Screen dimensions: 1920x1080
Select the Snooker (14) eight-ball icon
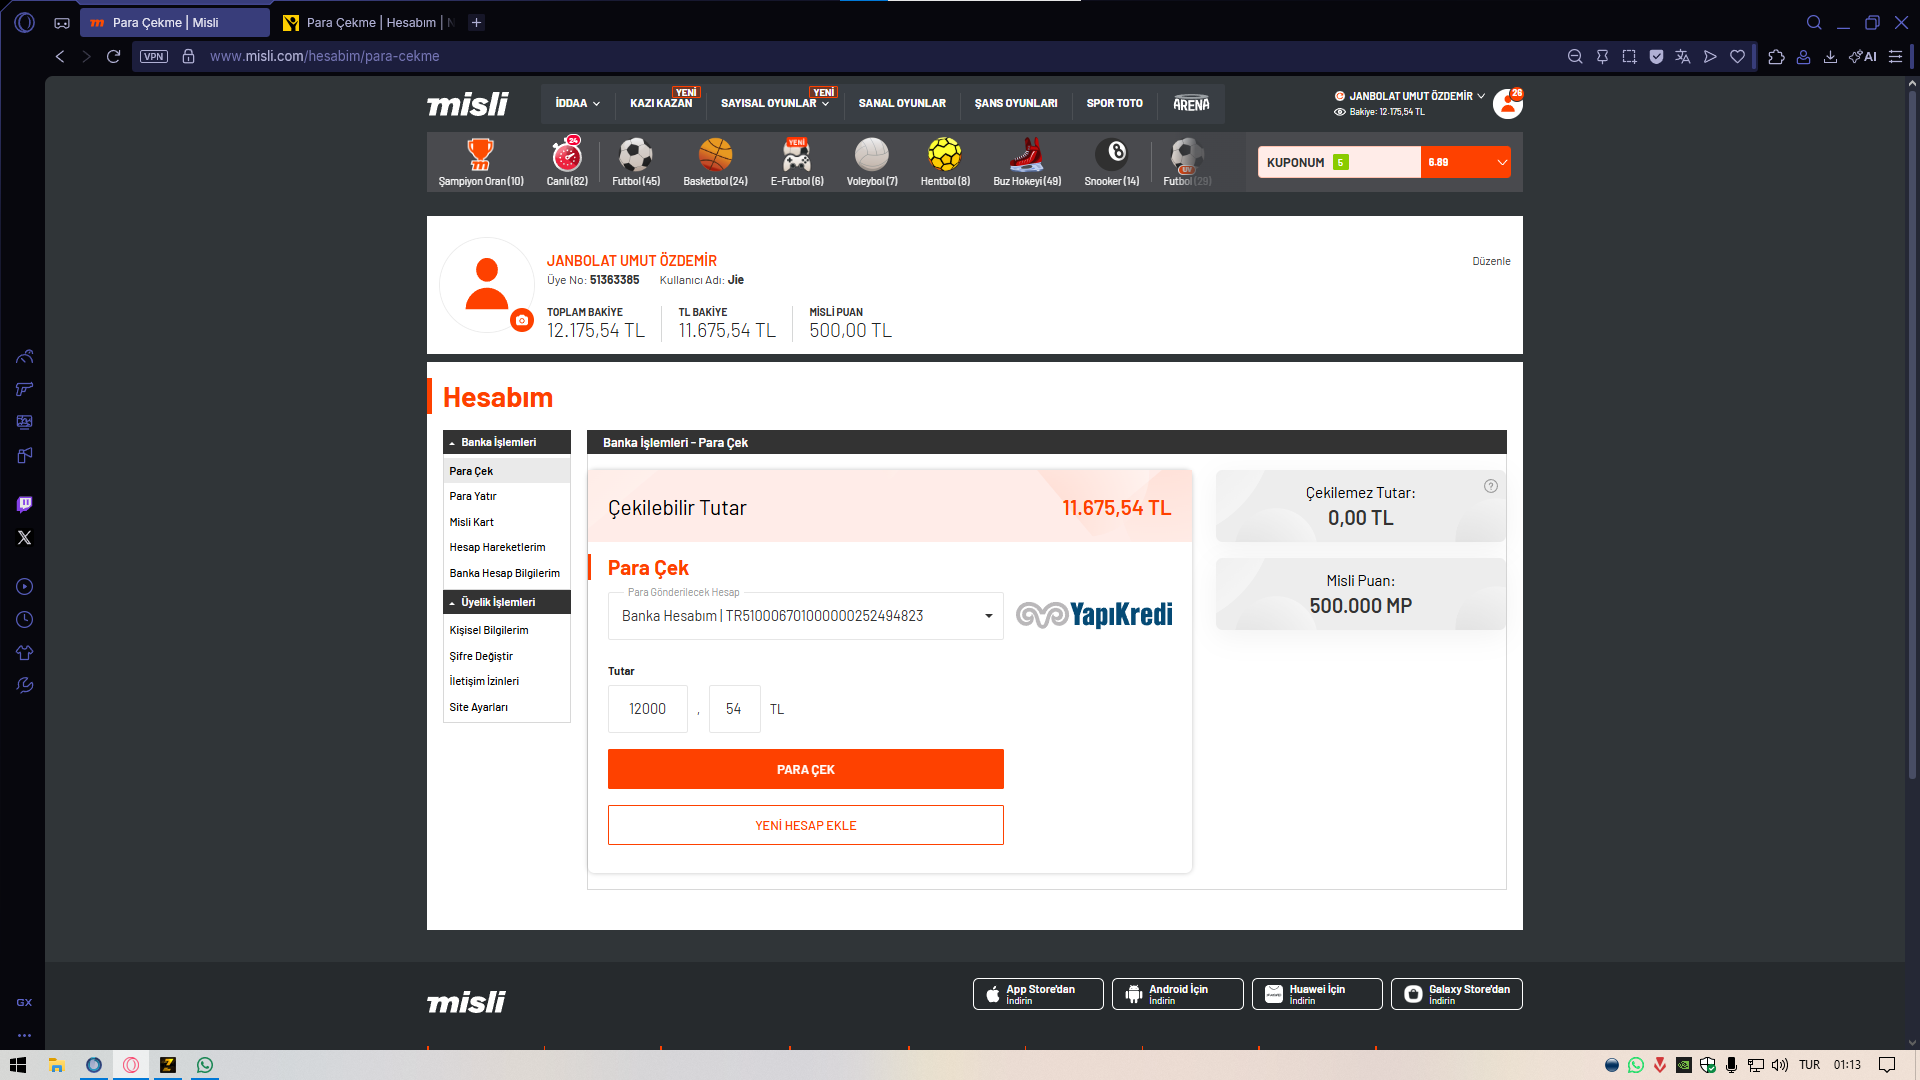(x=1112, y=154)
